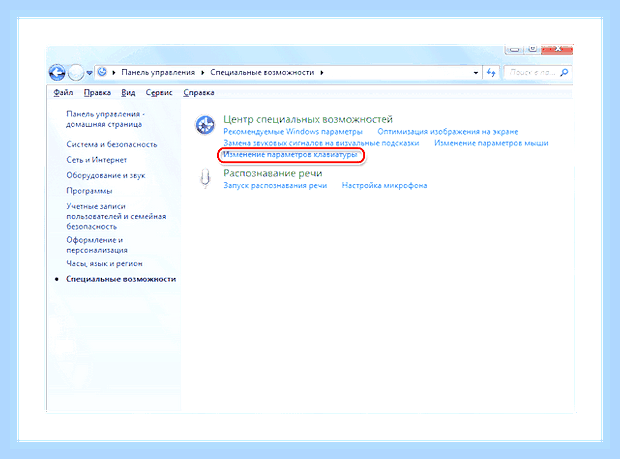This screenshot has height=459, width=620.
Task: Open 'Часы, язык и регион' category
Action: pos(104,263)
